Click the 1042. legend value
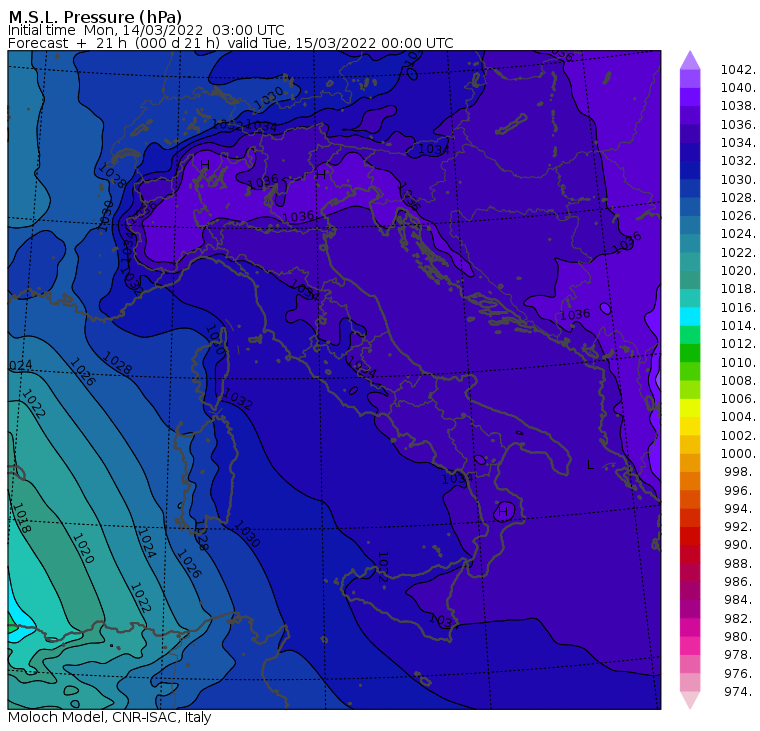Image resolution: width=760 pixels, height=731 pixels. [x=738, y=70]
